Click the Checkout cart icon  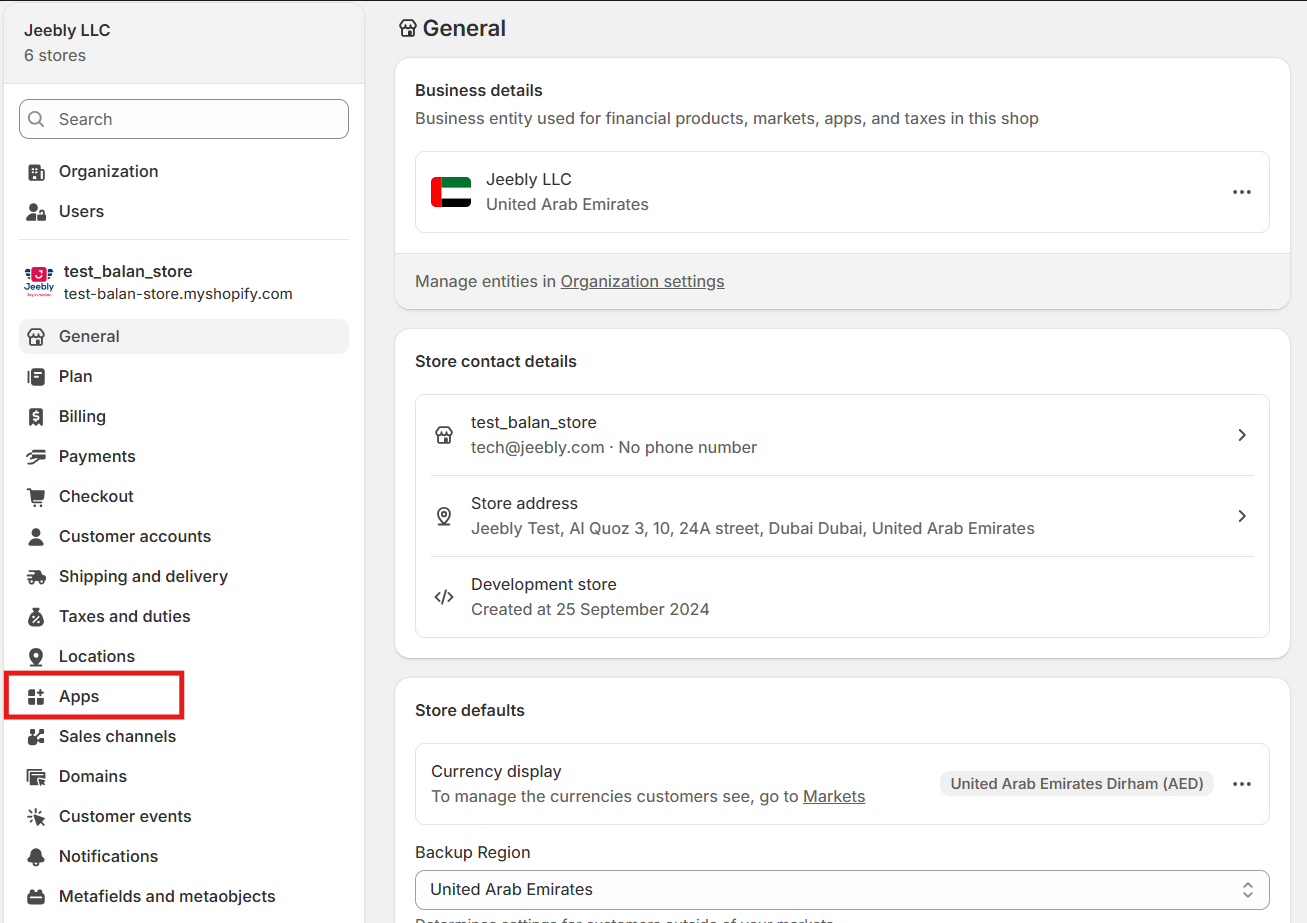[x=36, y=497]
